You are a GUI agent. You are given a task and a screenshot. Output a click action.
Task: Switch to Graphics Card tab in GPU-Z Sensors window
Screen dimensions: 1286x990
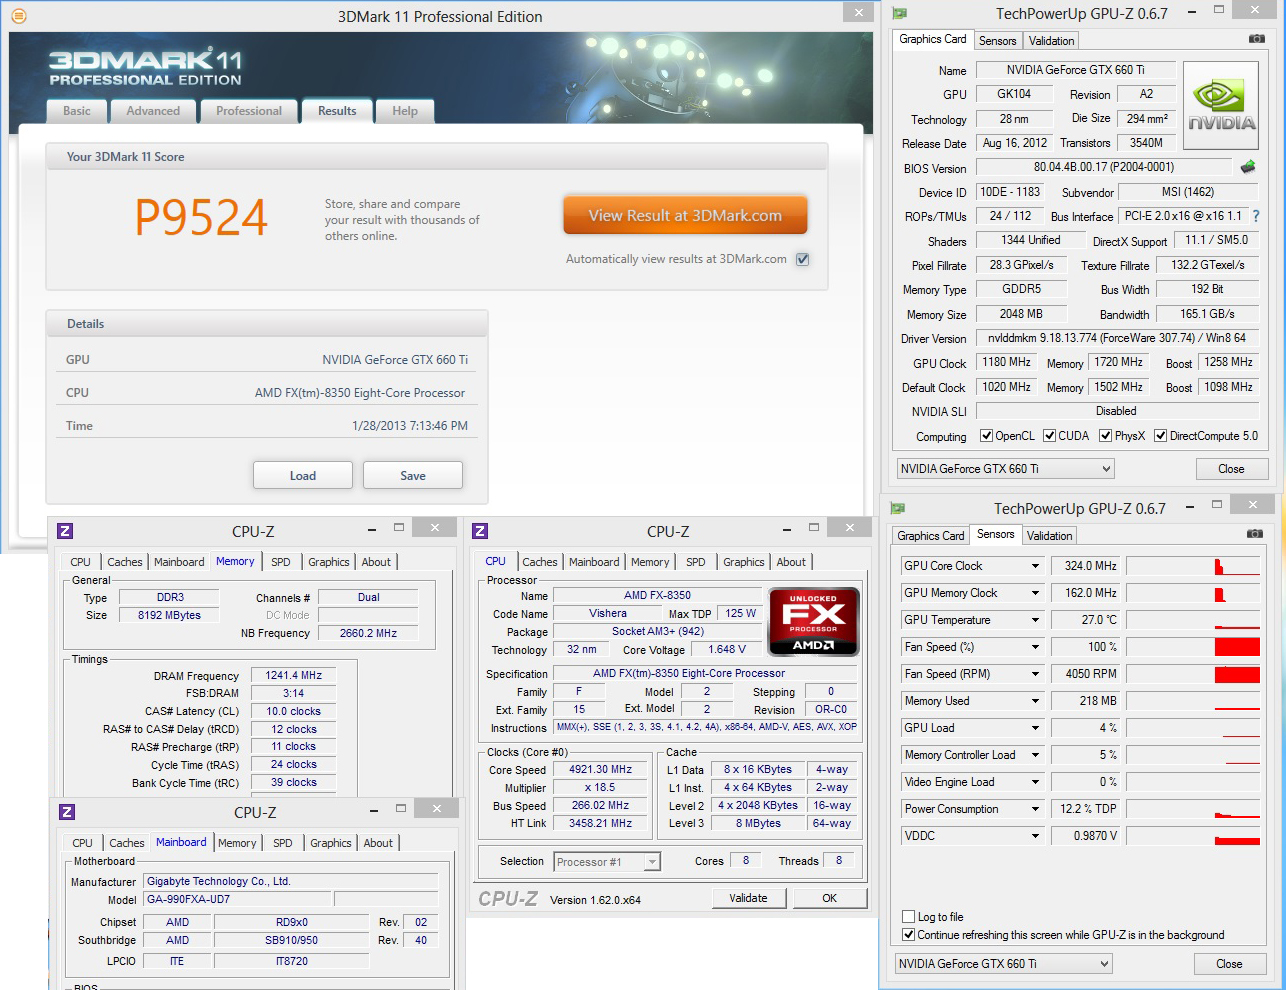[931, 536]
